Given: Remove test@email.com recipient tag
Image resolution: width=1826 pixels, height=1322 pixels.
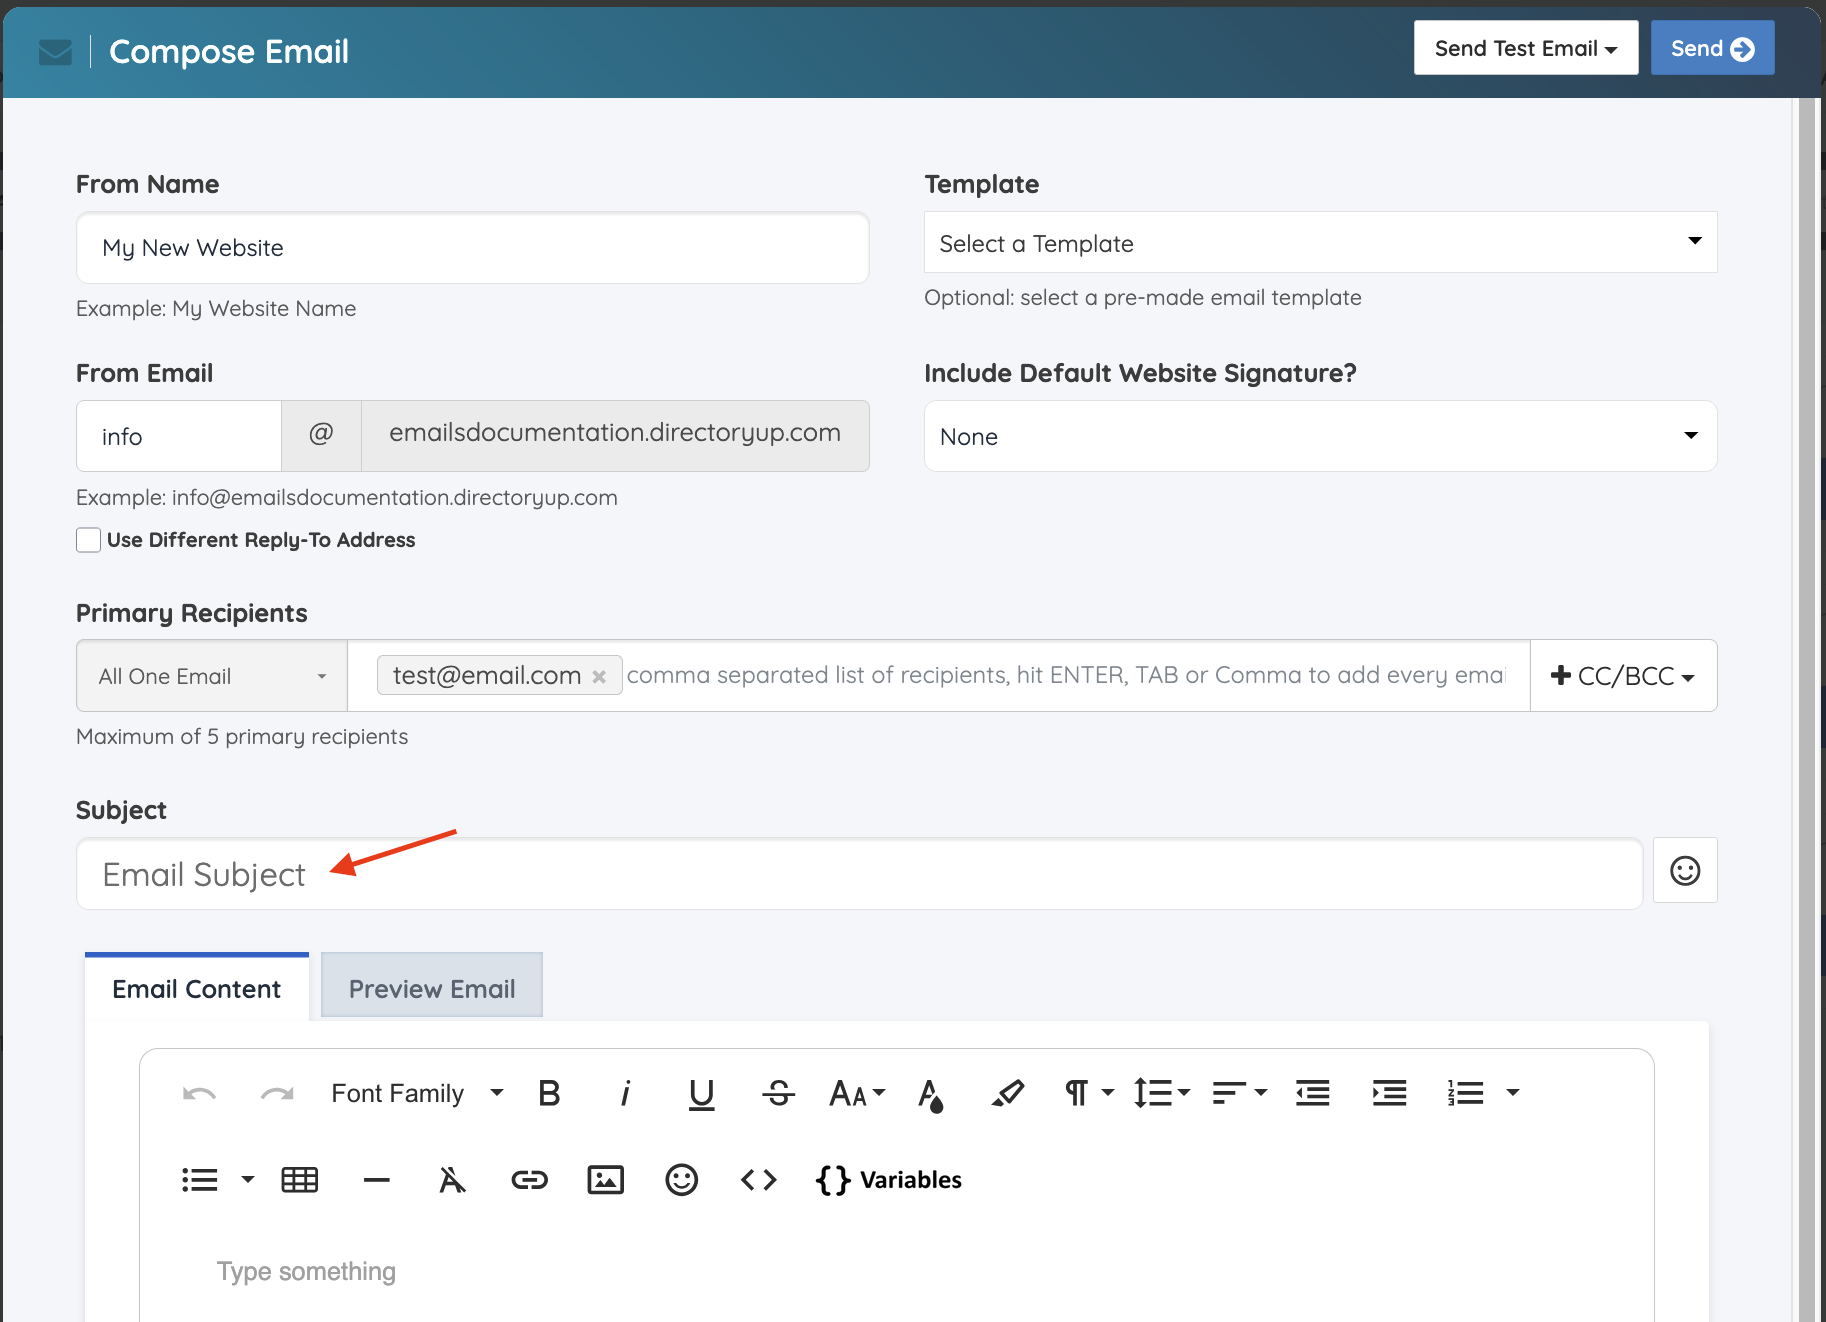Looking at the screenshot, I should [x=599, y=677].
